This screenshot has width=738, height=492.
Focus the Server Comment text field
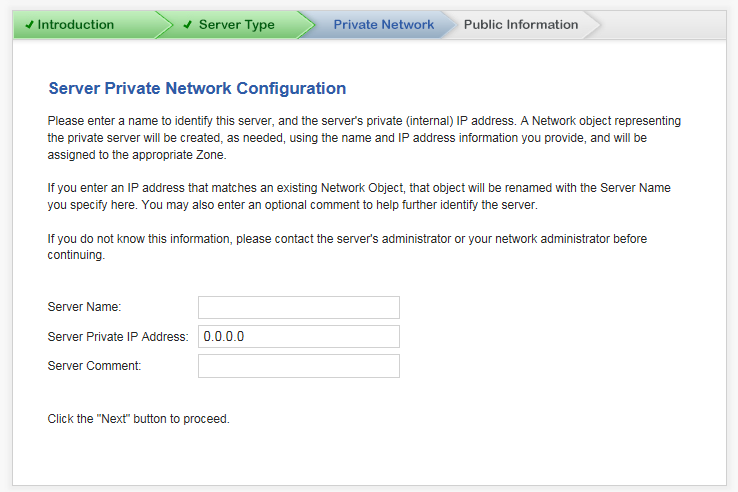(299, 366)
